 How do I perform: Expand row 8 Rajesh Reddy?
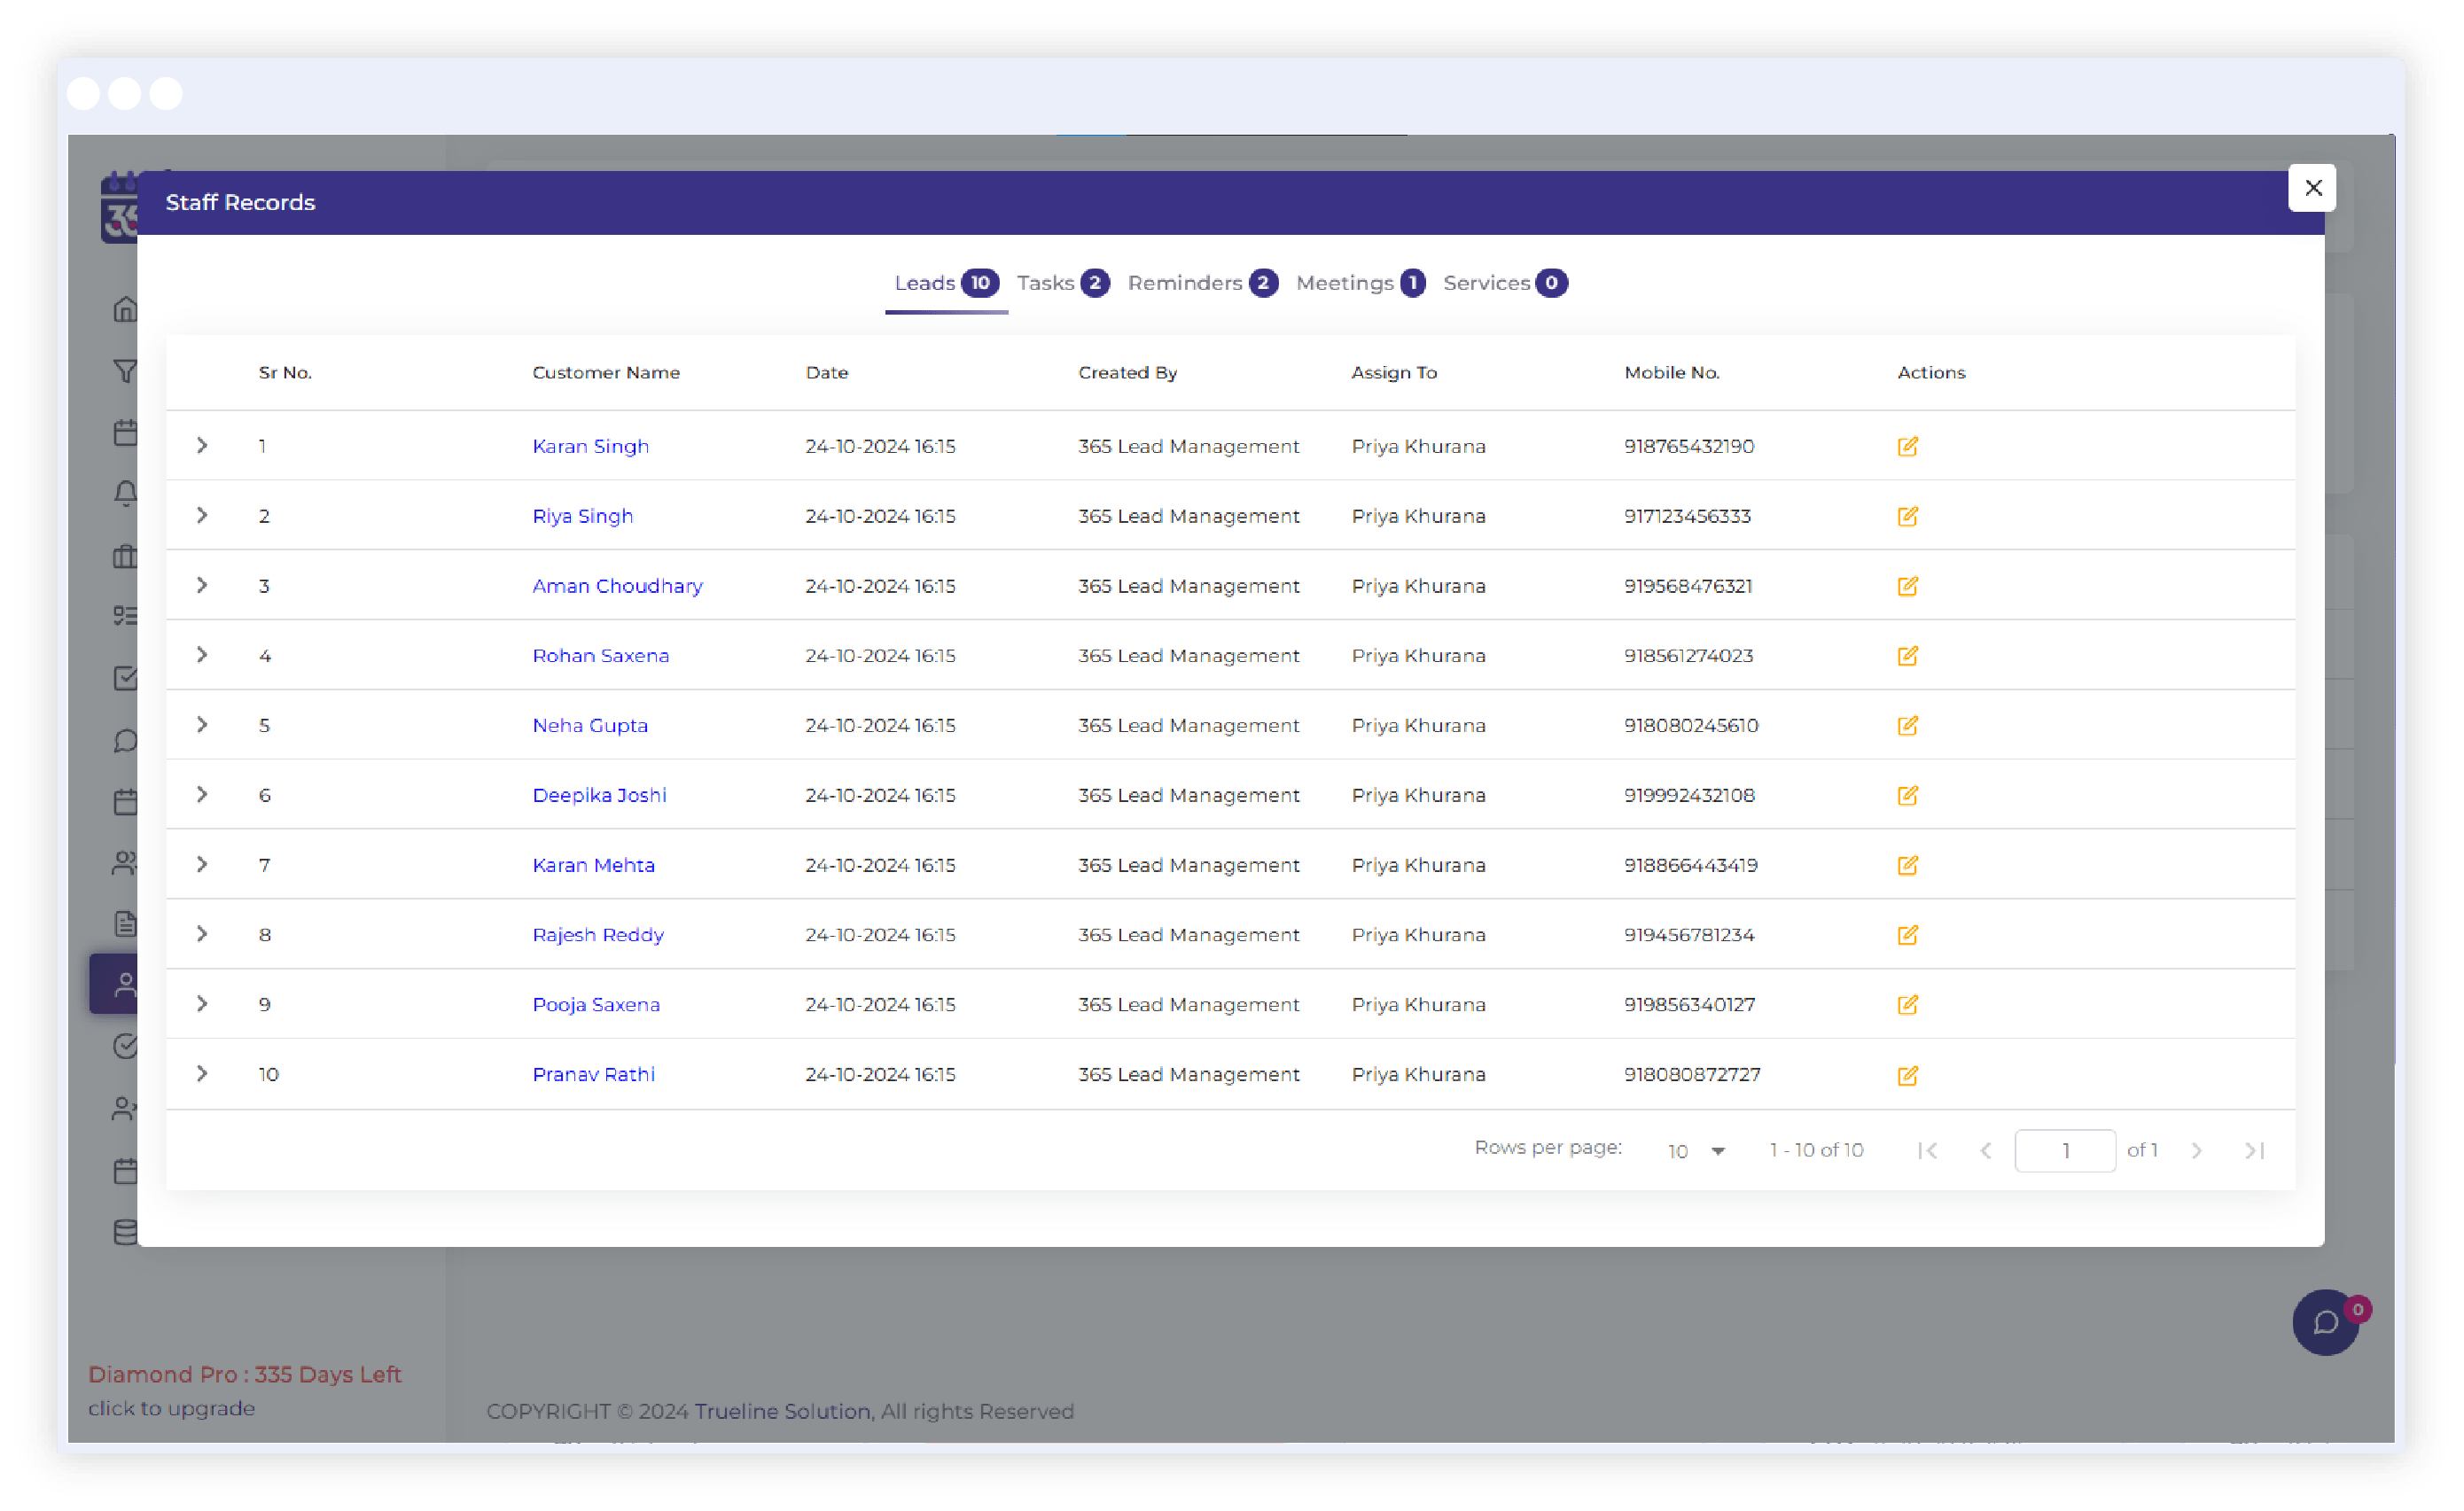click(202, 934)
